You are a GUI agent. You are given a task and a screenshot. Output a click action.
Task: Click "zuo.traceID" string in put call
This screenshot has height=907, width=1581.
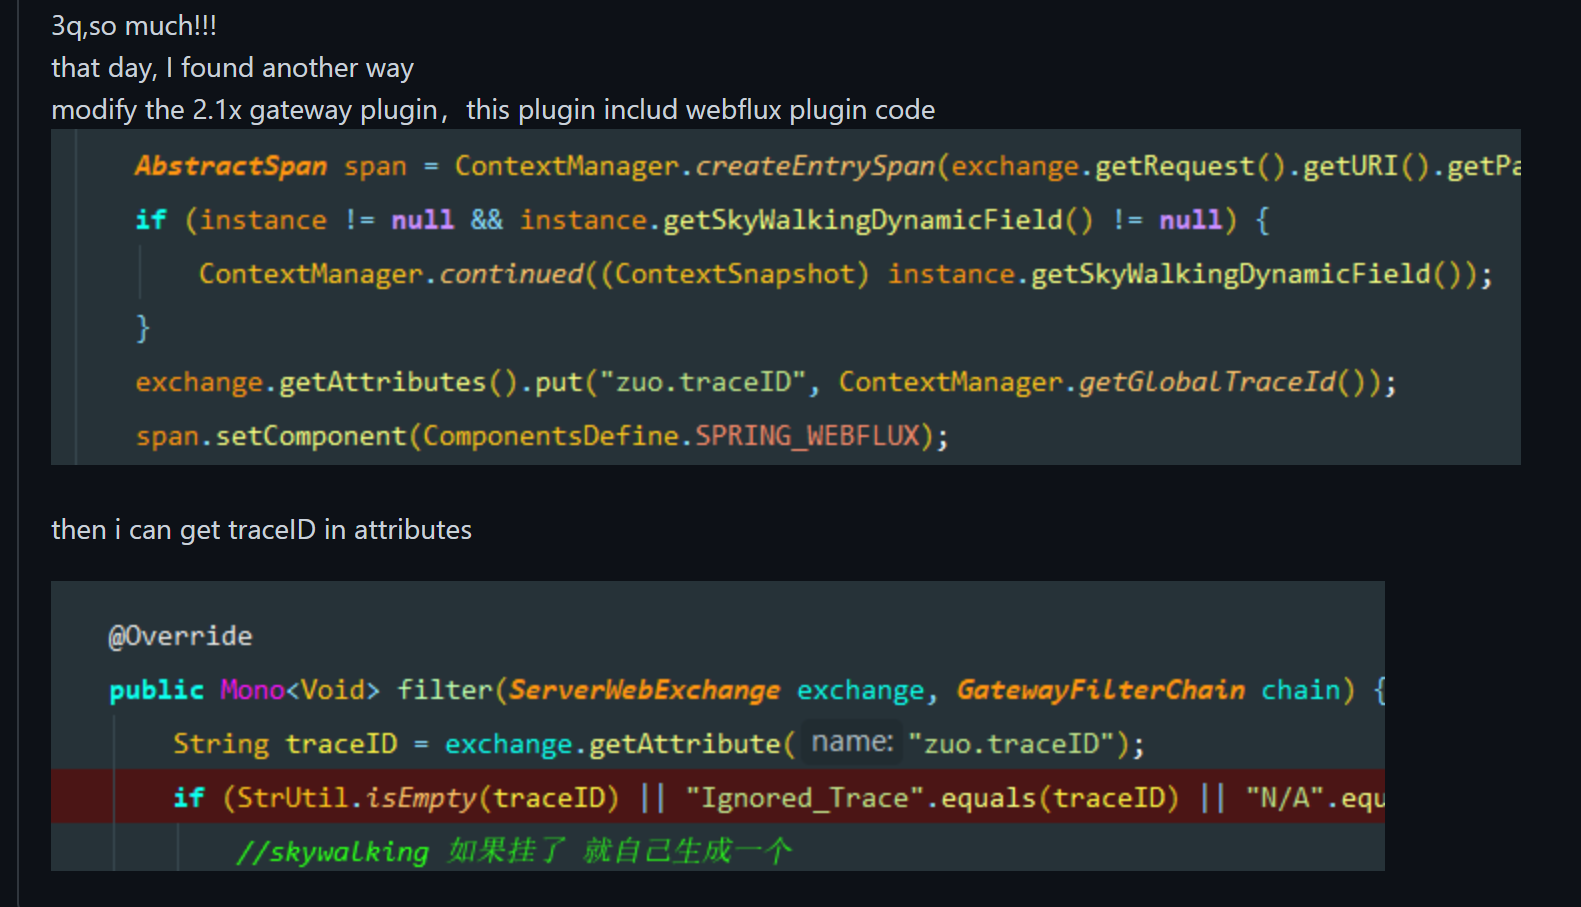[x=703, y=382]
